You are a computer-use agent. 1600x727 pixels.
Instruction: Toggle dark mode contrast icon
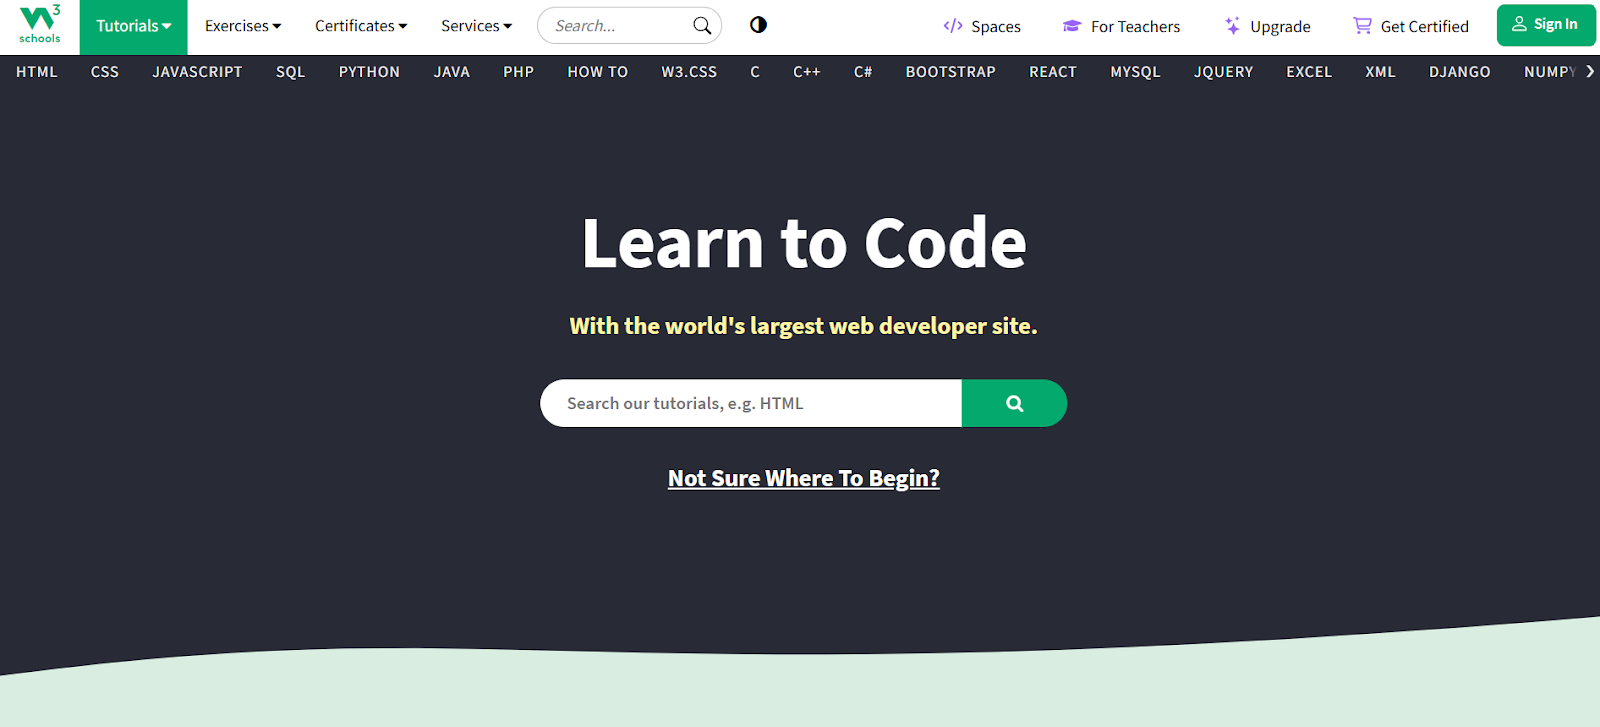(758, 25)
